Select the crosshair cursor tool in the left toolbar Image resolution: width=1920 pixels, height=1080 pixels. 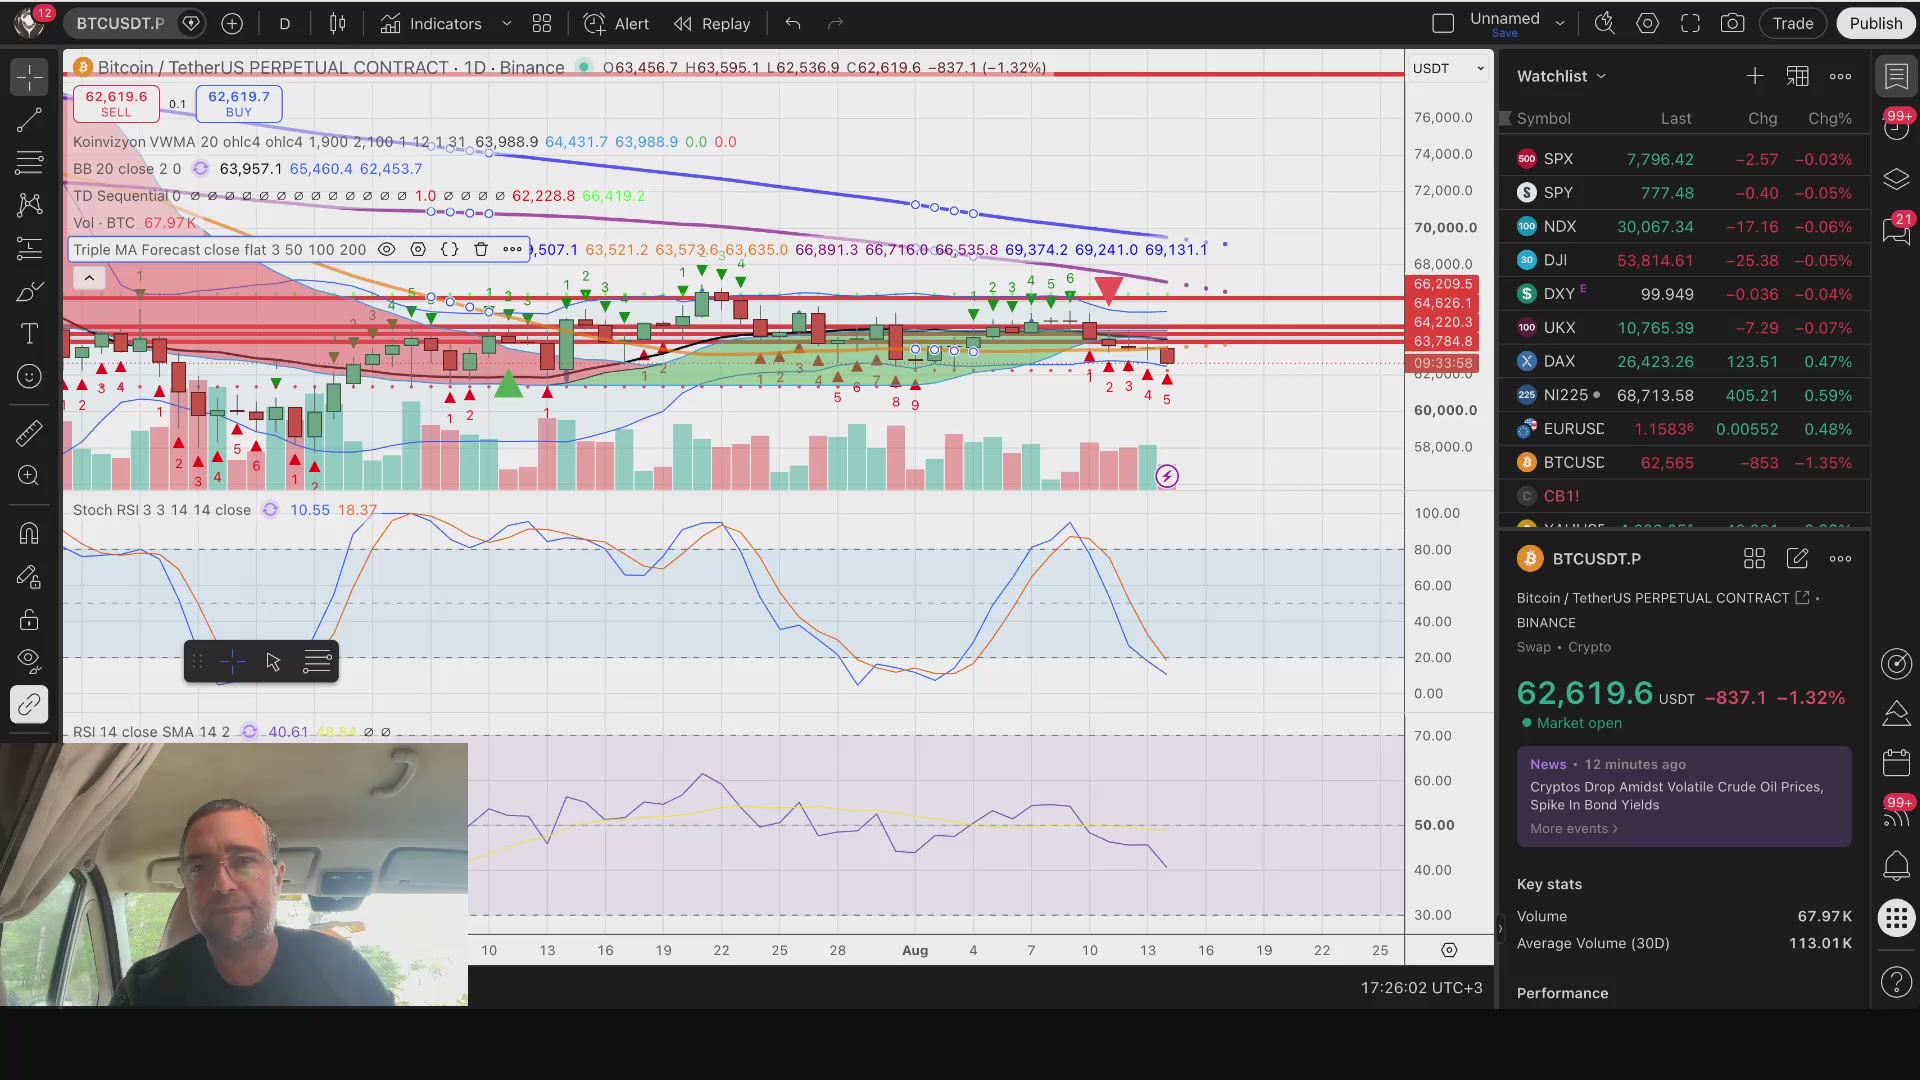(x=29, y=77)
